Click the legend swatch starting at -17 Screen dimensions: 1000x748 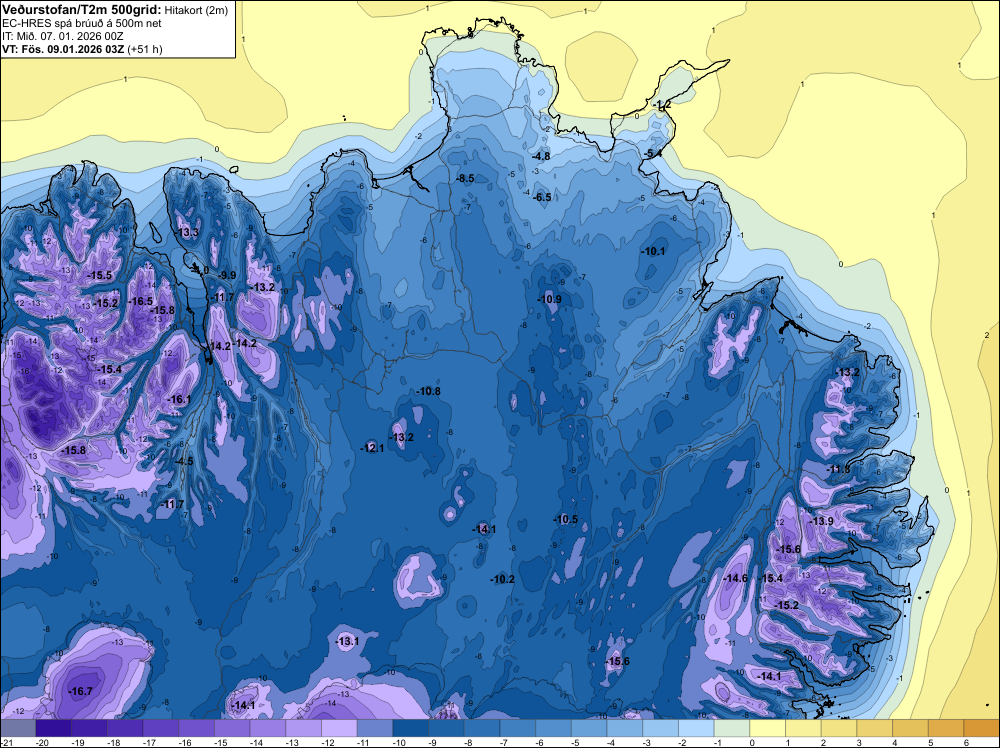tap(161, 728)
